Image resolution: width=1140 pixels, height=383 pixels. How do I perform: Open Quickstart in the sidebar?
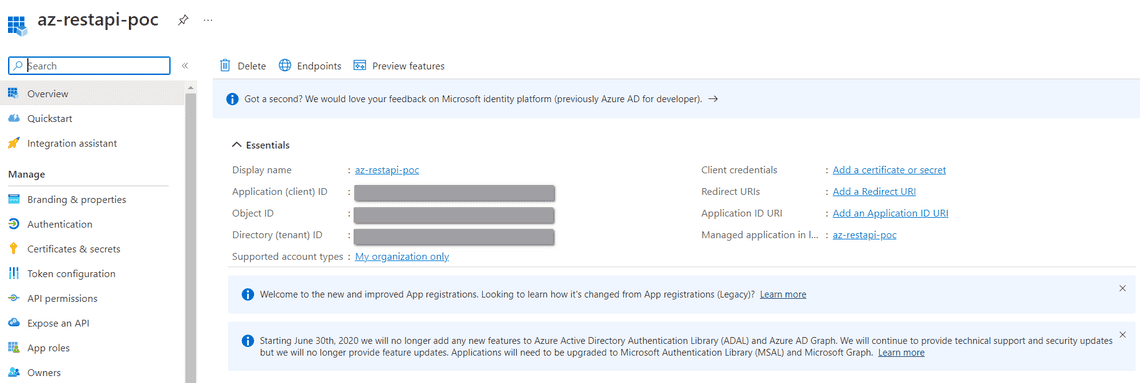click(49, 118)
